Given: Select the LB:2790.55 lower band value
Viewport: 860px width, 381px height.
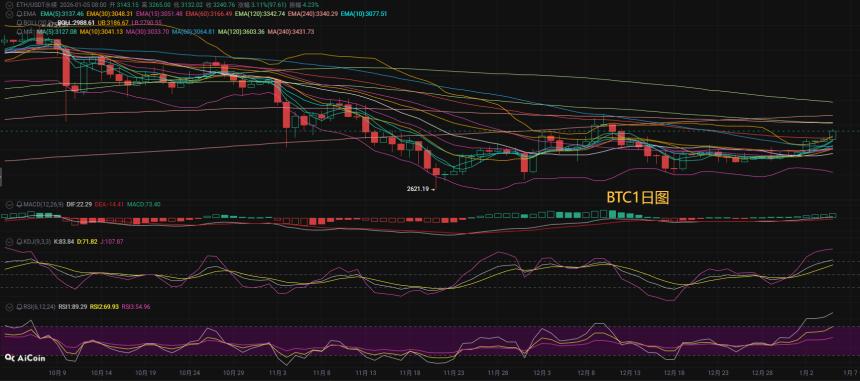Looking at the screenshot, I should click(x=147, y=22).
